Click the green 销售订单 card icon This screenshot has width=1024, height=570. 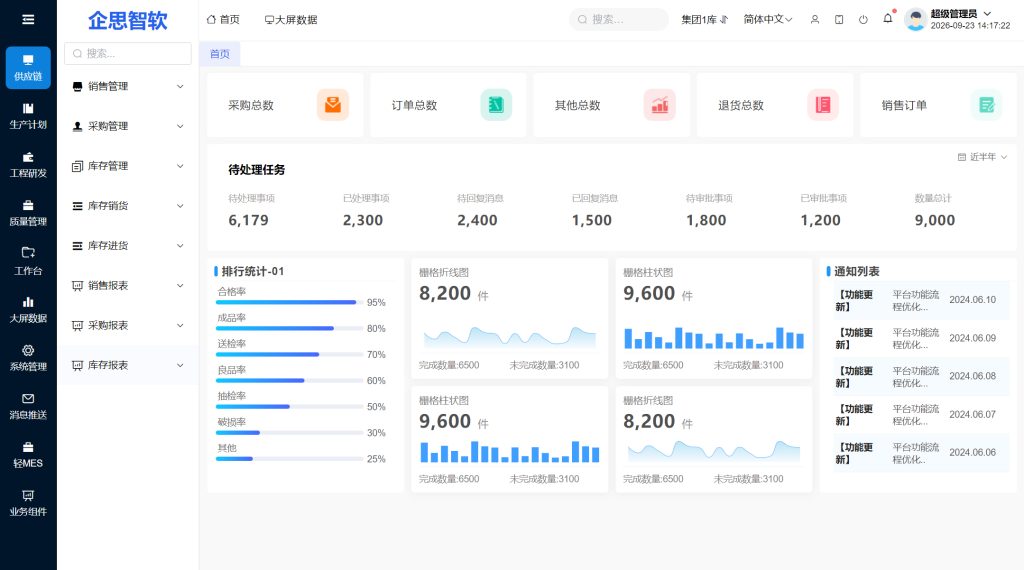(986, 104)
